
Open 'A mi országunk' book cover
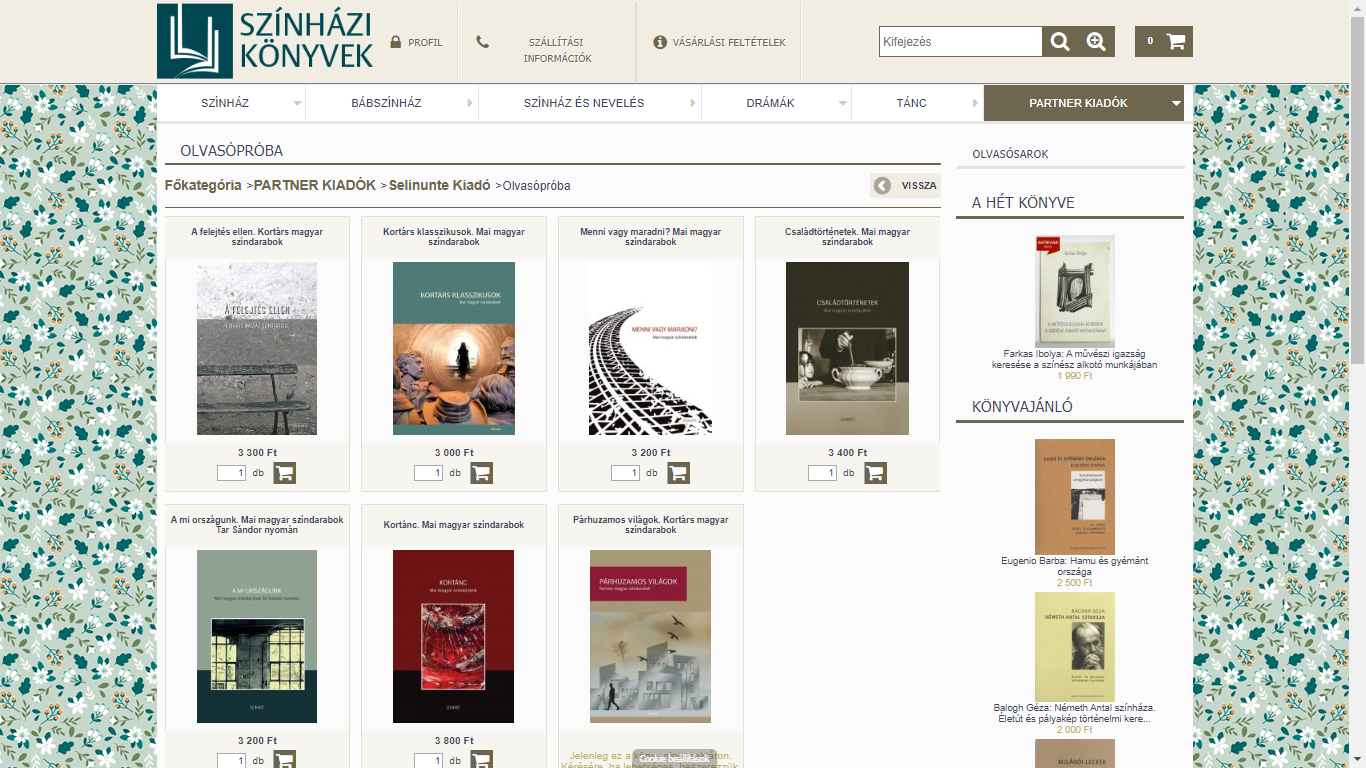pos(257,636)
